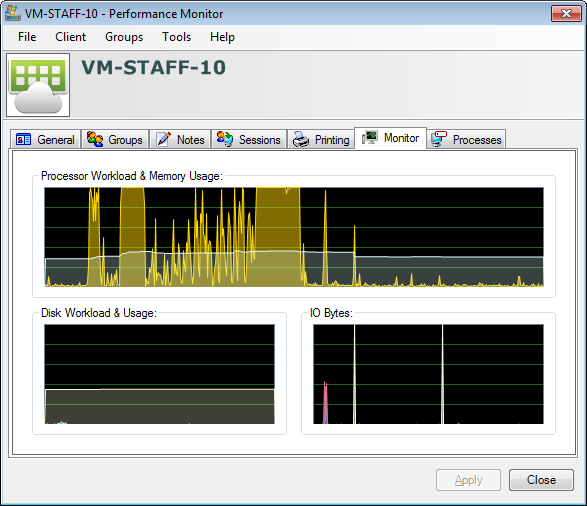Click the Processor Workload & Memory Usage label
587x506 pixels.
(132, 176)
